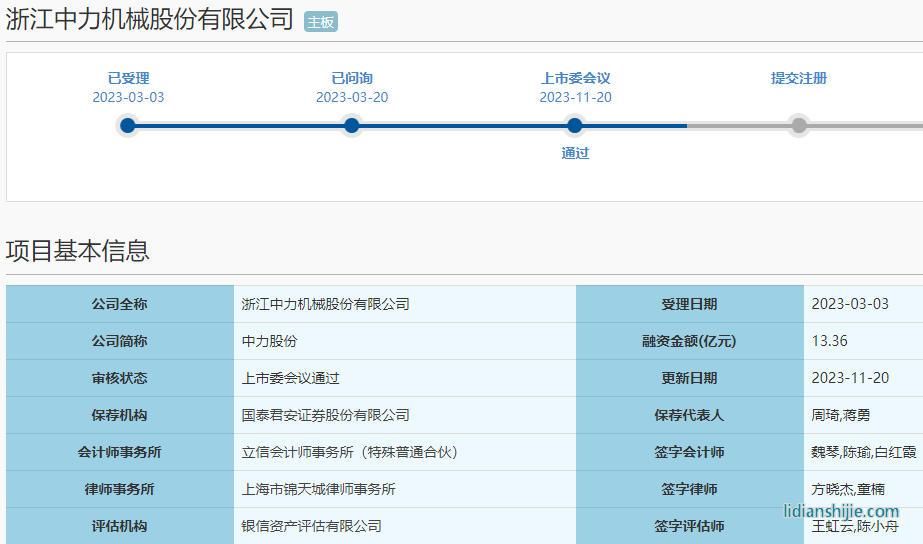Click 银信资产评估有限公司 appraisal firm cell
Viewport: 923px width, 544px height.
311,526
